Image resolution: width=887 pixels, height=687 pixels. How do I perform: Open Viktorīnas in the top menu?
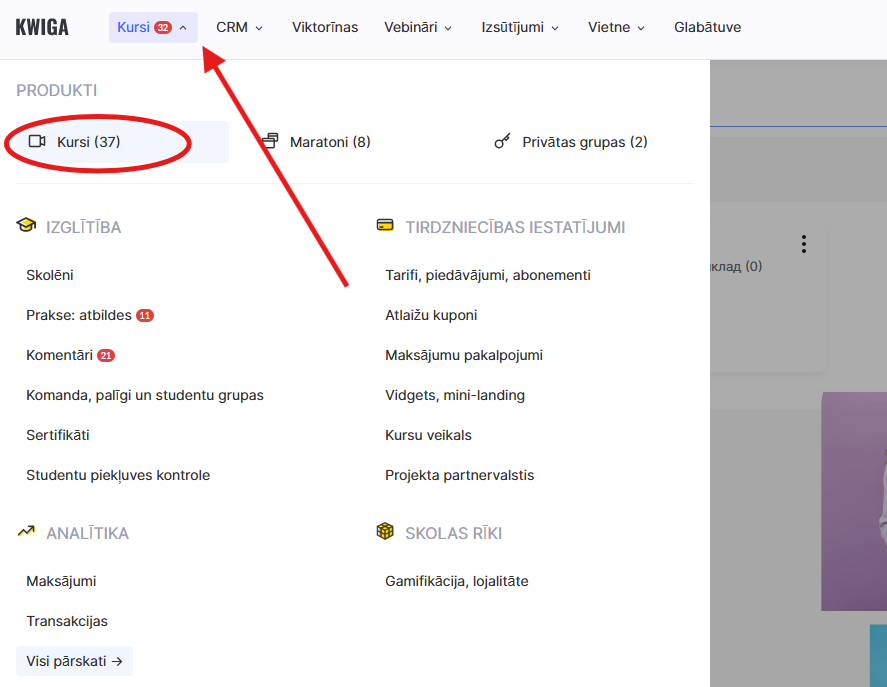(x=325, y=27)
